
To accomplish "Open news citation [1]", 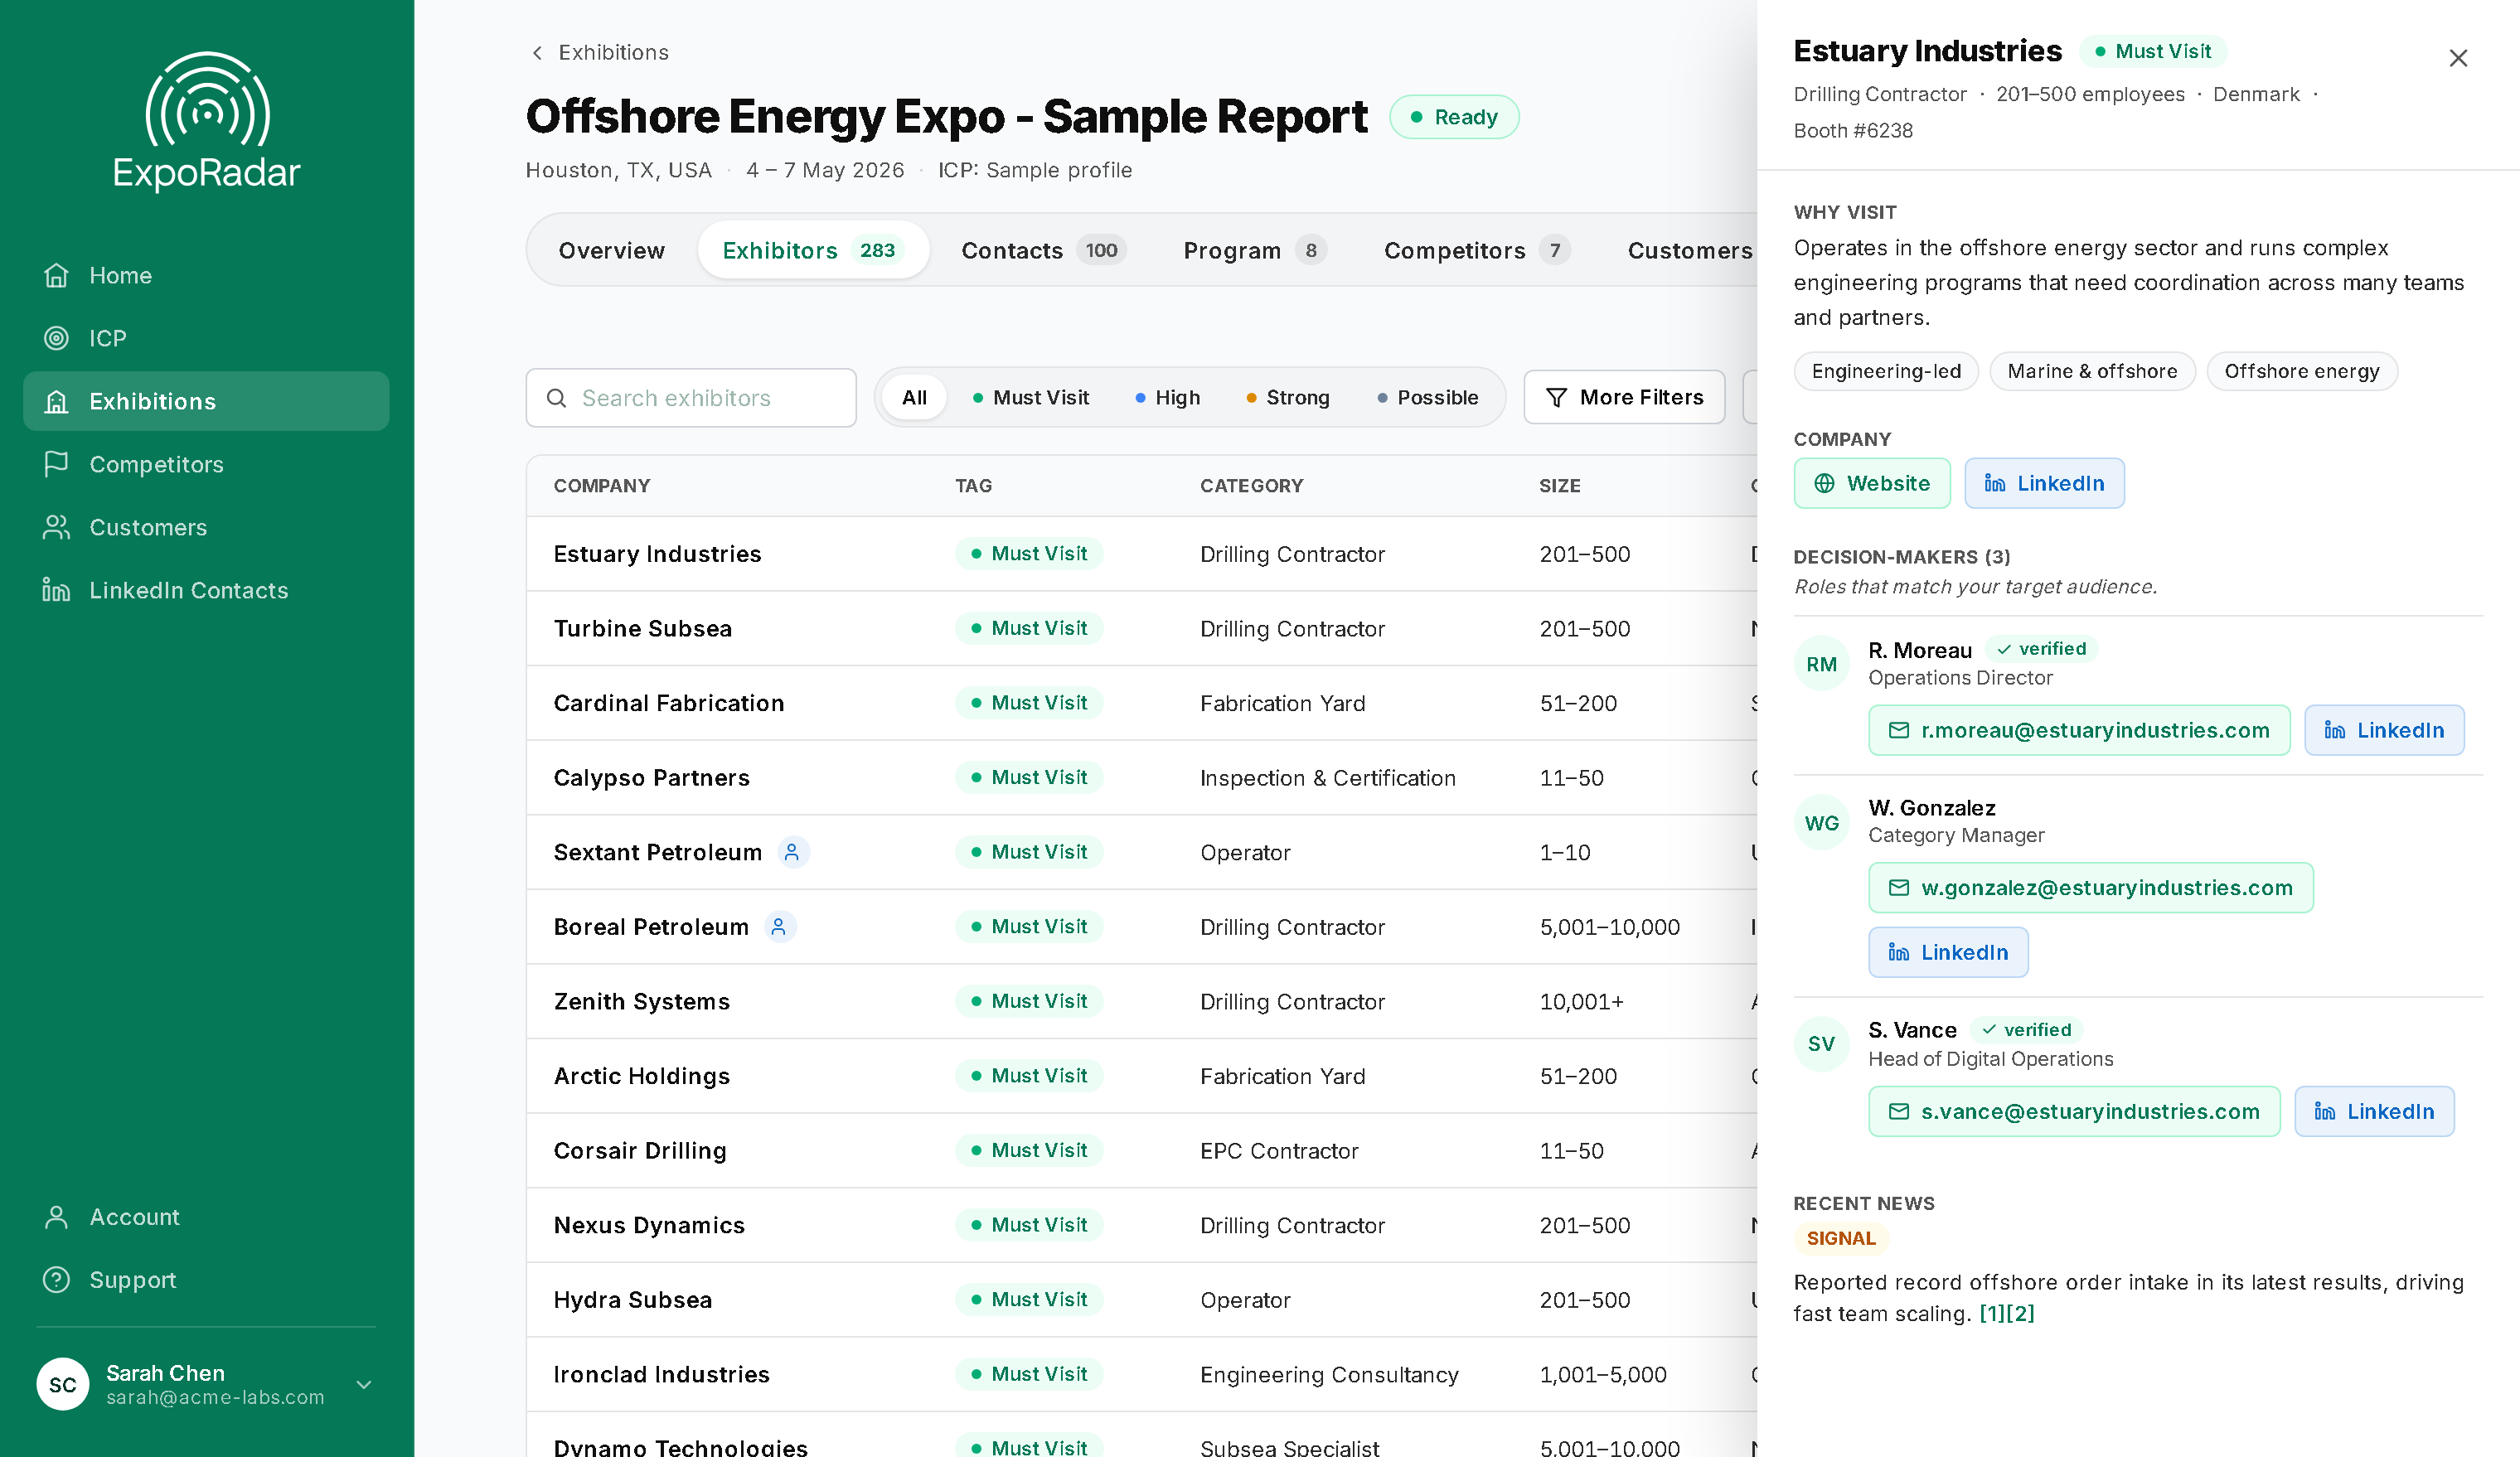I will coord(1993,1313).
